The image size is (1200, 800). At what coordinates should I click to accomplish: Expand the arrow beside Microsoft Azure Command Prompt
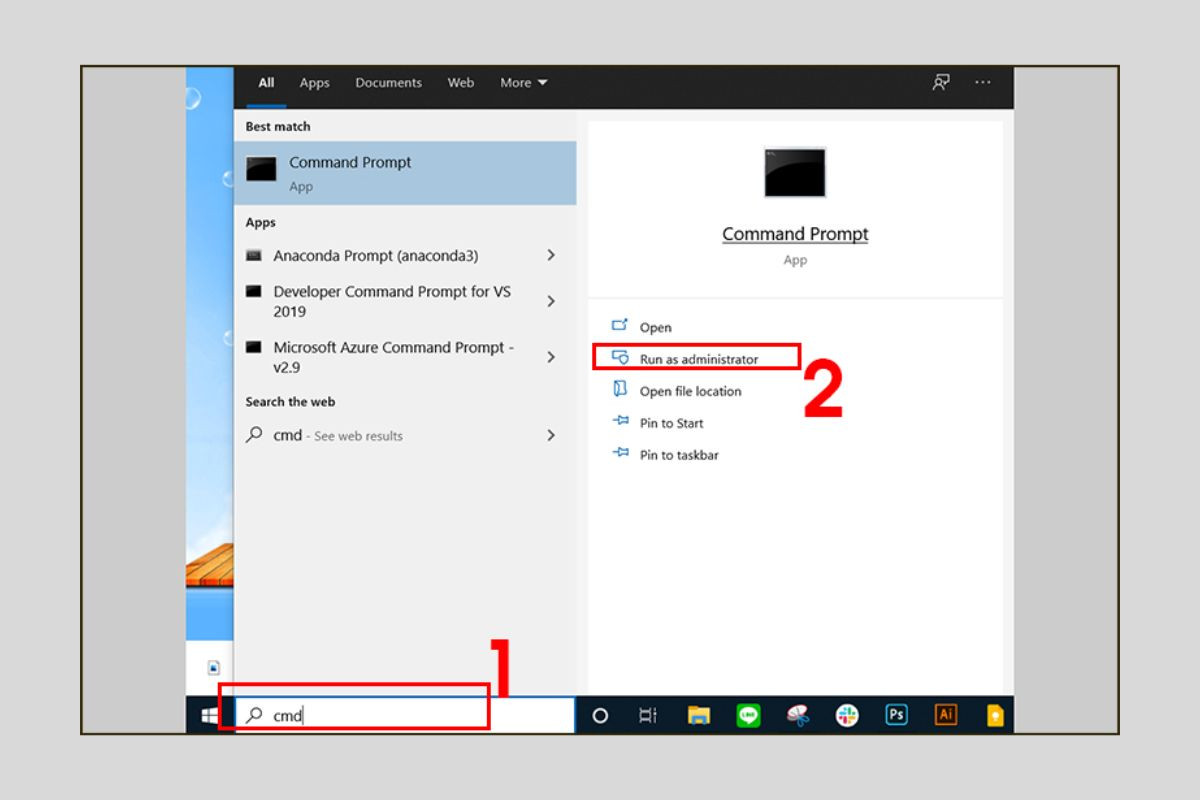tap(551, 357)
